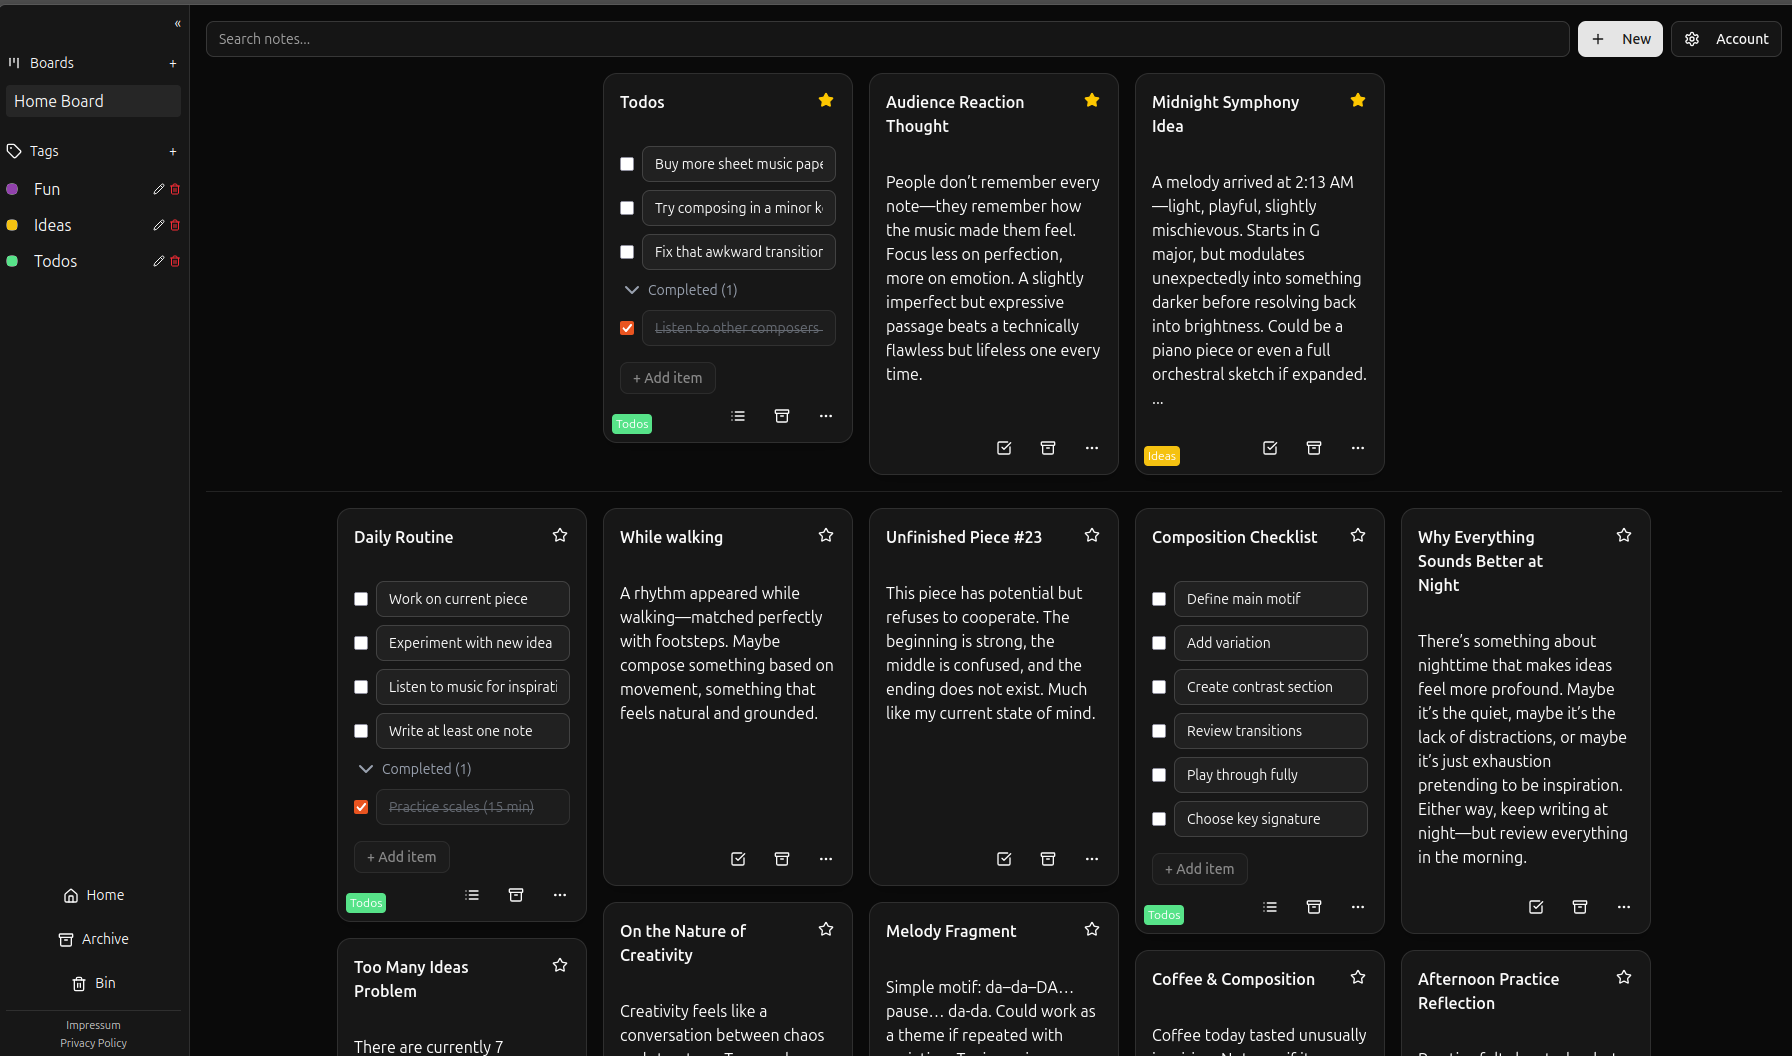The image size is (1792, 1056).
Task: Edit the Fun tag with the pencil icon
Action: pos(158,189)
